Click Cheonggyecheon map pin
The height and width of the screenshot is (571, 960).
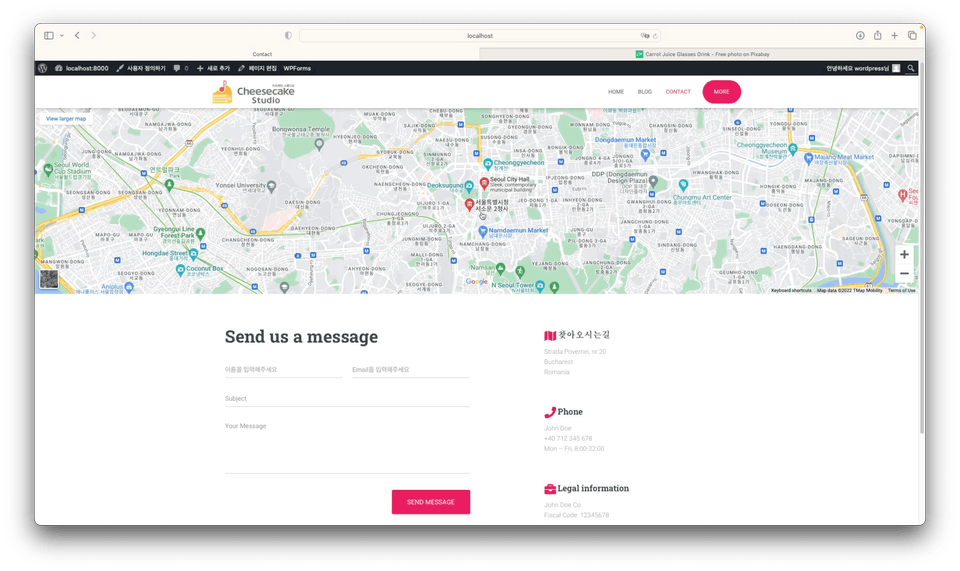tap(488, 163)
